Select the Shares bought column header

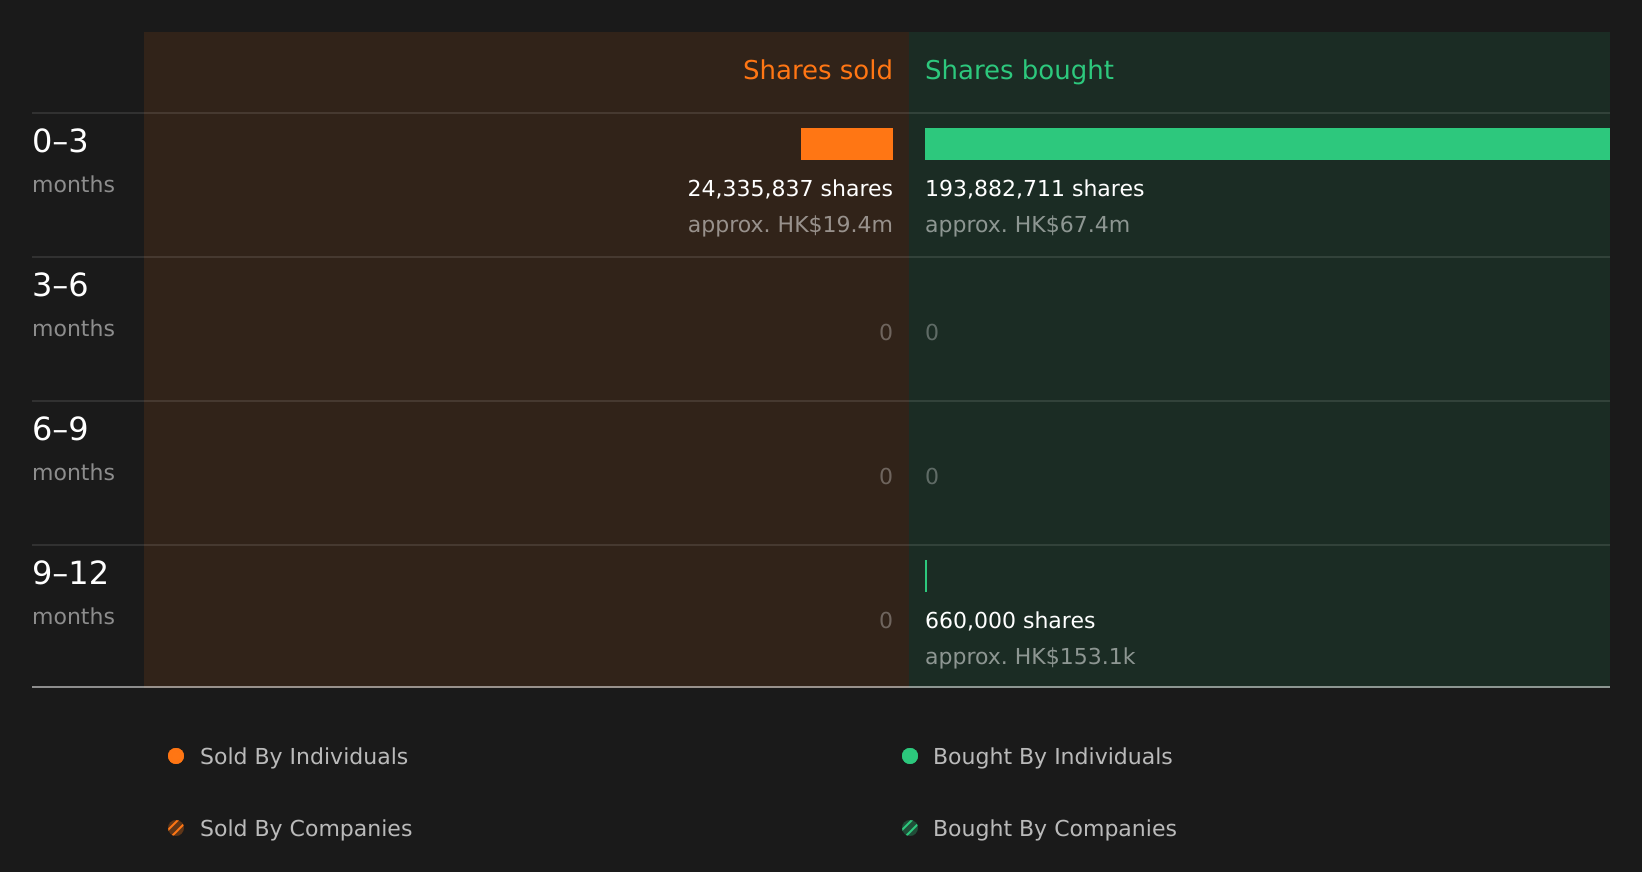[1019, 70]
